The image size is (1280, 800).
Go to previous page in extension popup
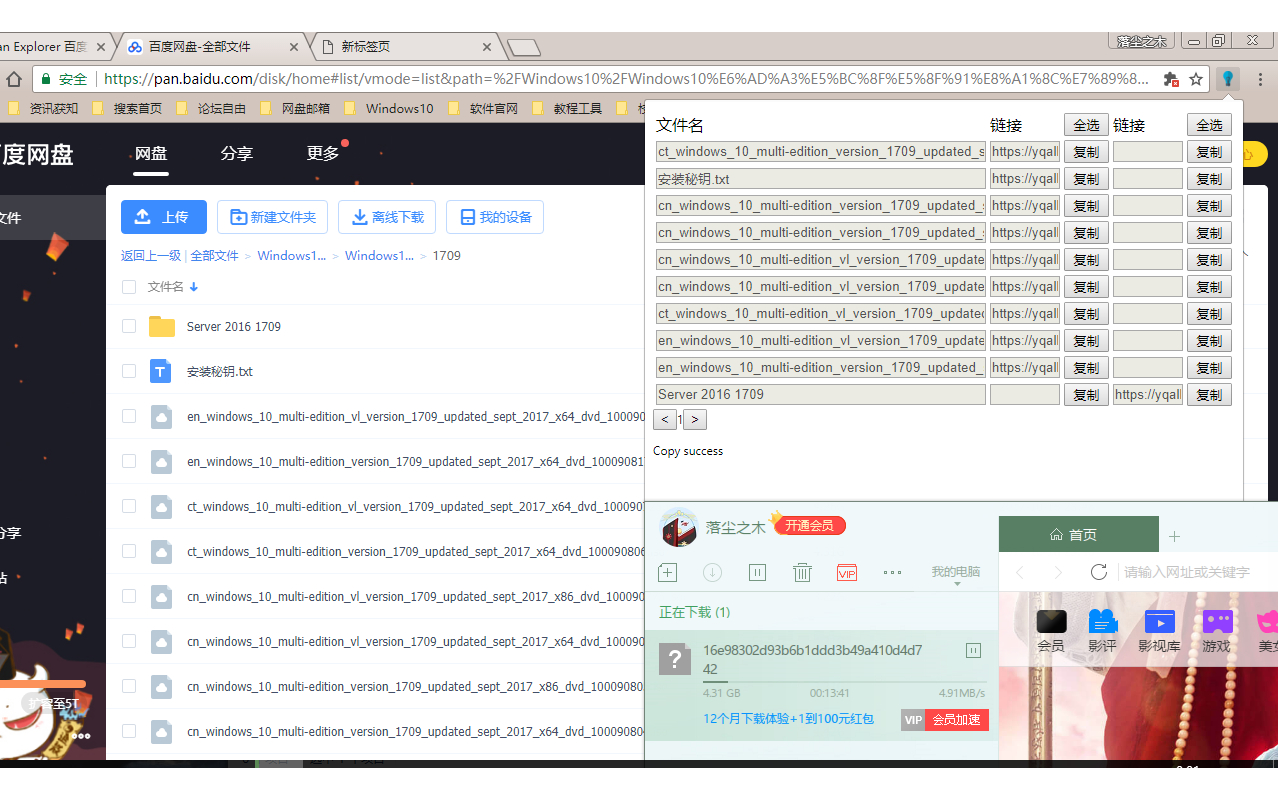(x=665, y=420)
